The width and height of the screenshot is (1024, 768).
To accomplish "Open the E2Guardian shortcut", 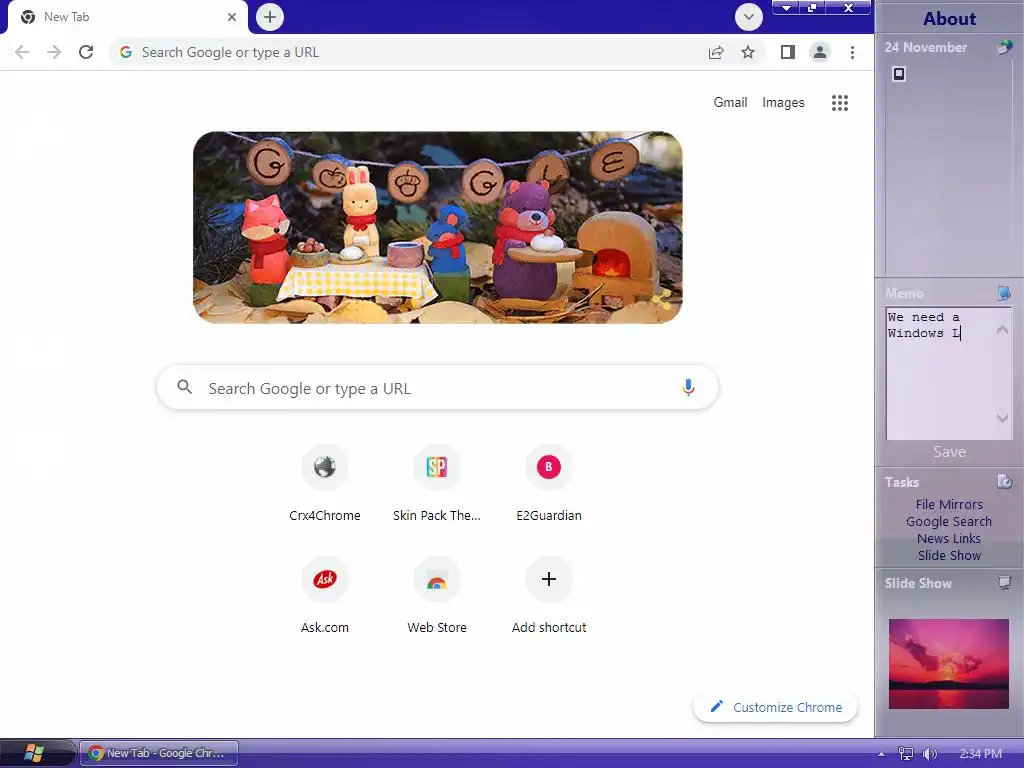I will [549, 482].
